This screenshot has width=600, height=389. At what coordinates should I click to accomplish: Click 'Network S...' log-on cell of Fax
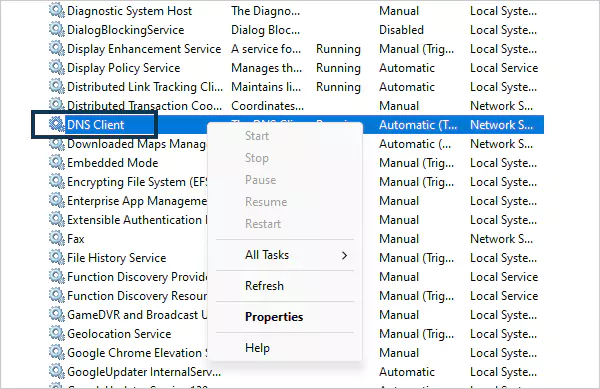pyautogui.click(x=501, y=239)
